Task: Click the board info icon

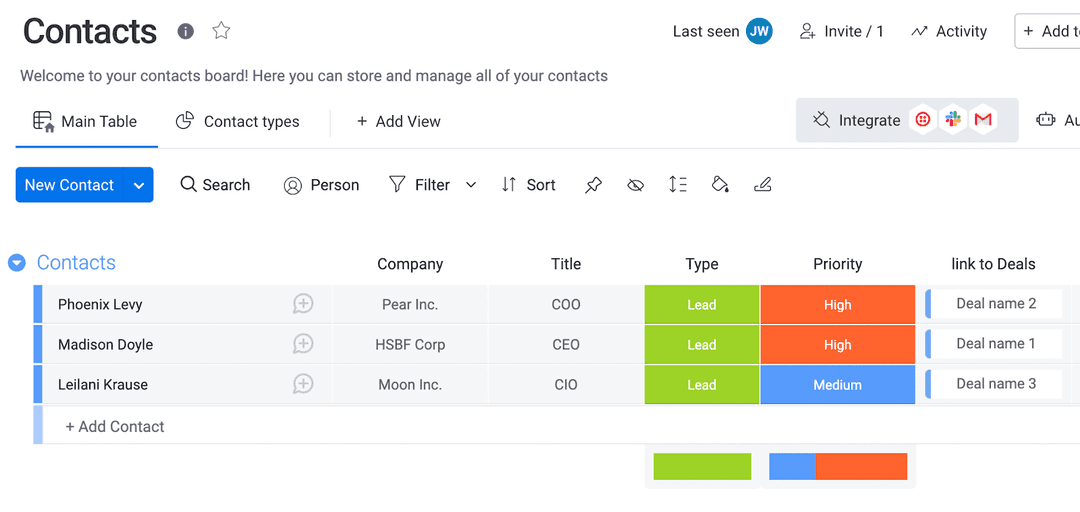Action: coord(185,31)
